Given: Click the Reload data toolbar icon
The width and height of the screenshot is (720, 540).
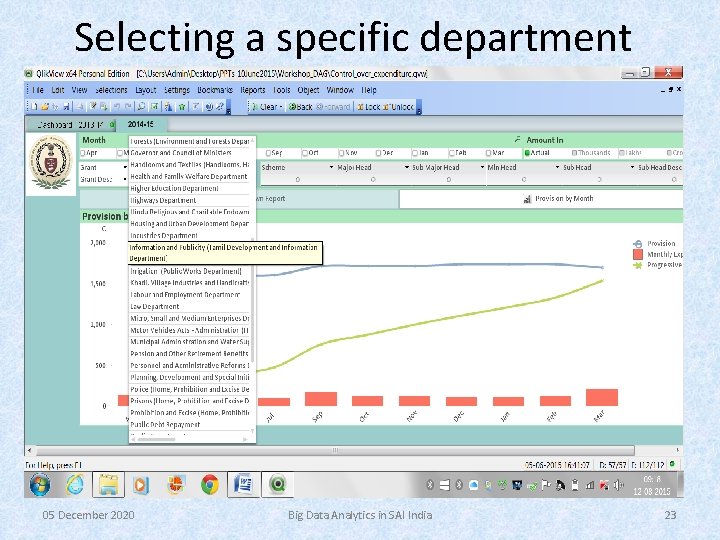Looking at the screenshot, I should click(x=104, y=107).
